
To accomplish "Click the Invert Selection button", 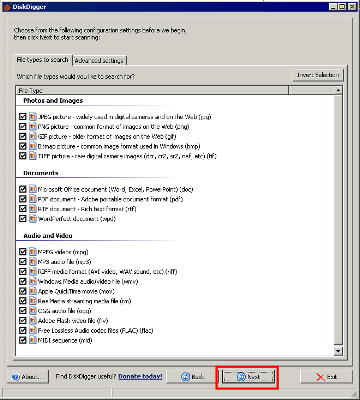I will point(318,75).
